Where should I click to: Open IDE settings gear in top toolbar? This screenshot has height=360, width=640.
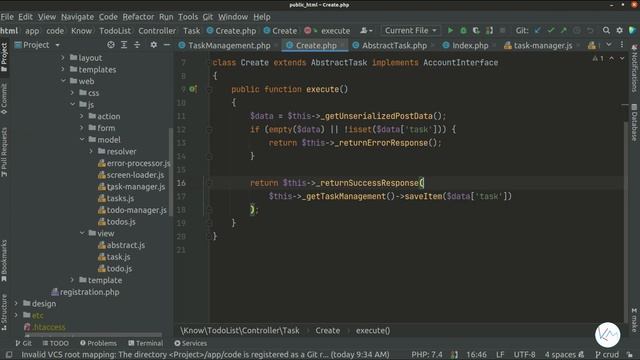[x=619, y=31]
